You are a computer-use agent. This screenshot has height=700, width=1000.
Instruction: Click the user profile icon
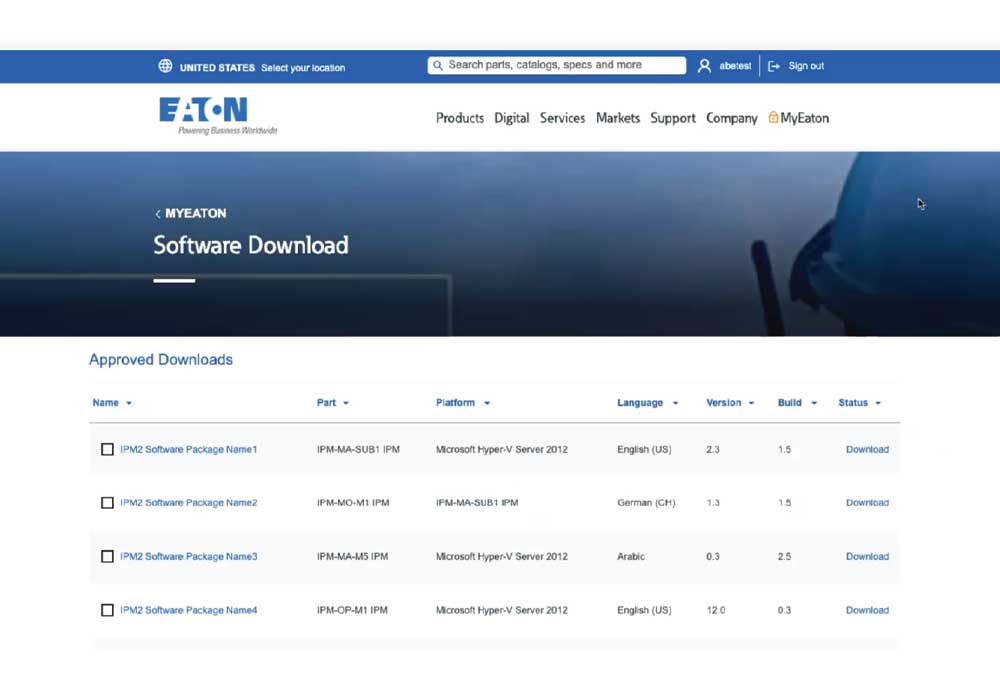[704, 66]
